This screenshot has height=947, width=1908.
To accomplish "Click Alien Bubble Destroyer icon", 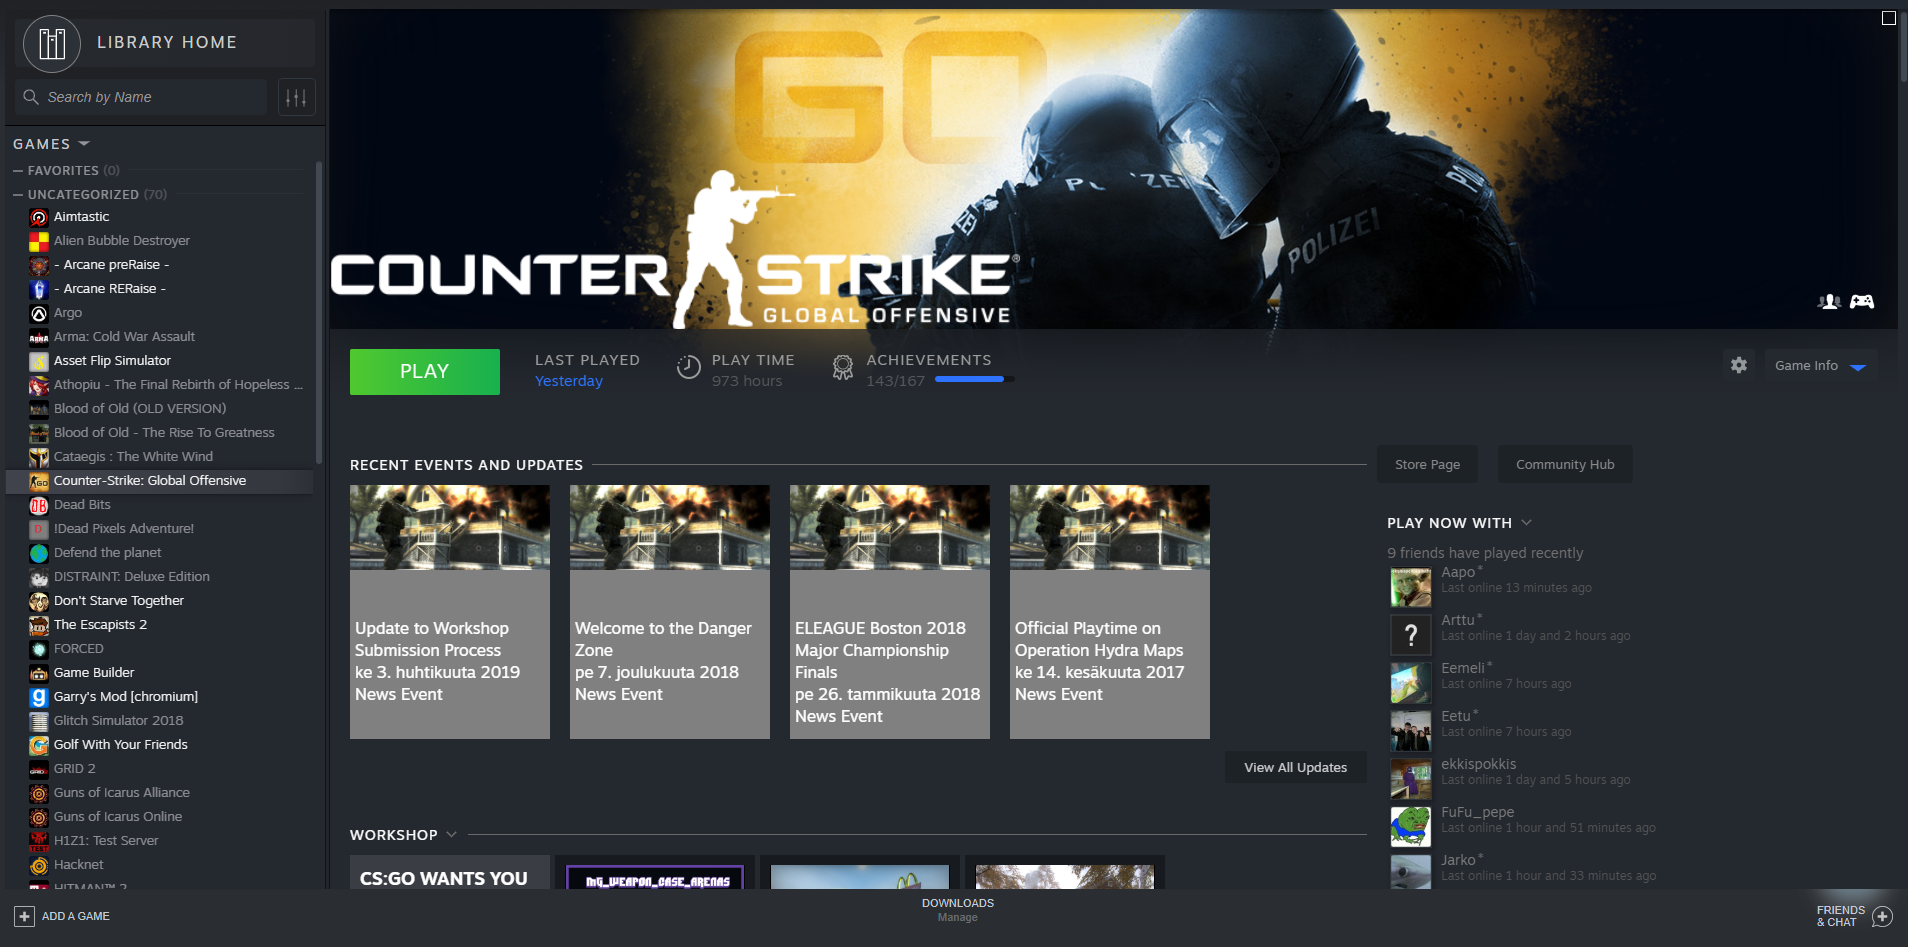I will click(39, 241).
